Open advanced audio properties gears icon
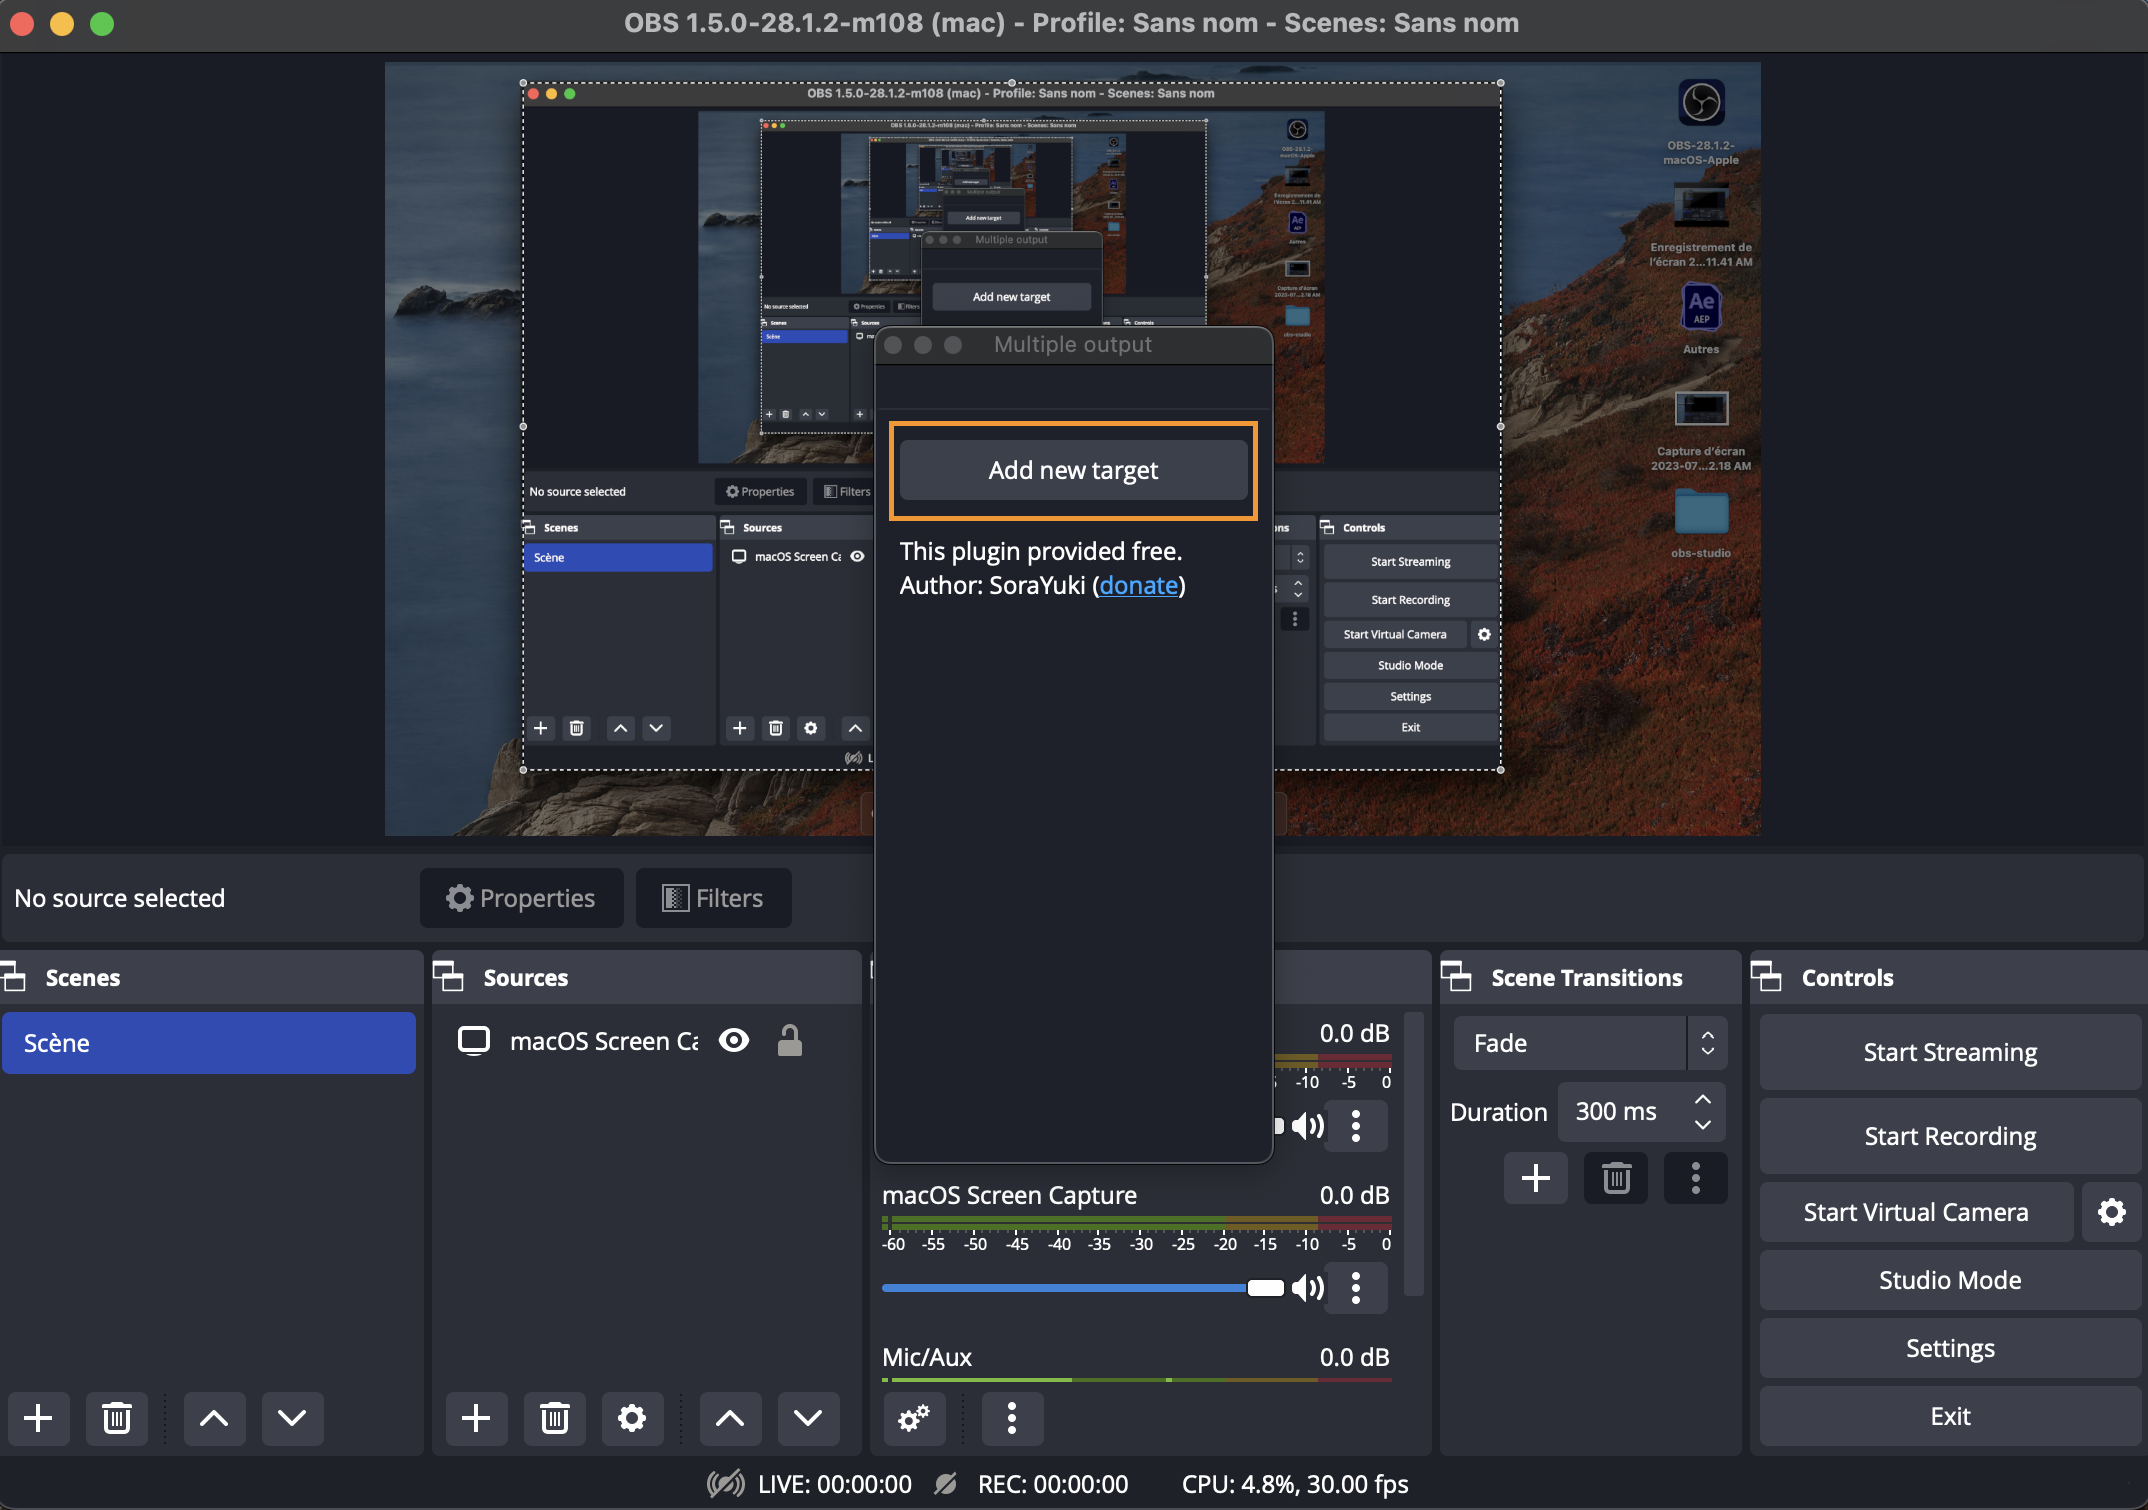 click(913, 1417)
